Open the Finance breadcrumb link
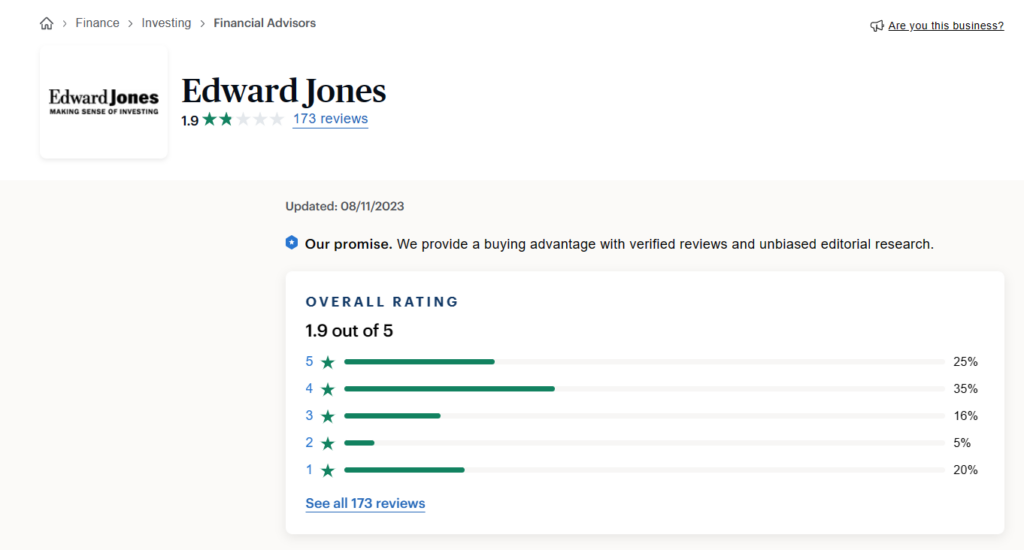This screenshot has height=550, width=1024. (x=97, y=23)
